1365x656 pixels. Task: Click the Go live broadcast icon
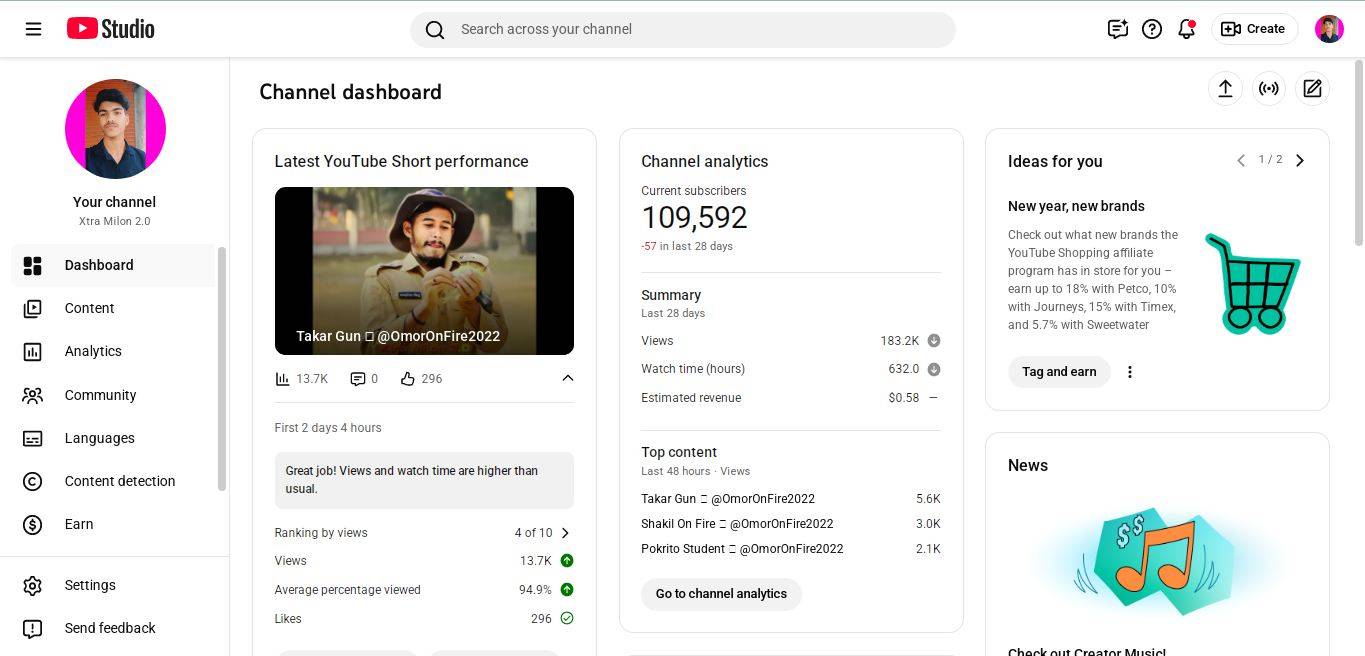(x=1269, y=89)
